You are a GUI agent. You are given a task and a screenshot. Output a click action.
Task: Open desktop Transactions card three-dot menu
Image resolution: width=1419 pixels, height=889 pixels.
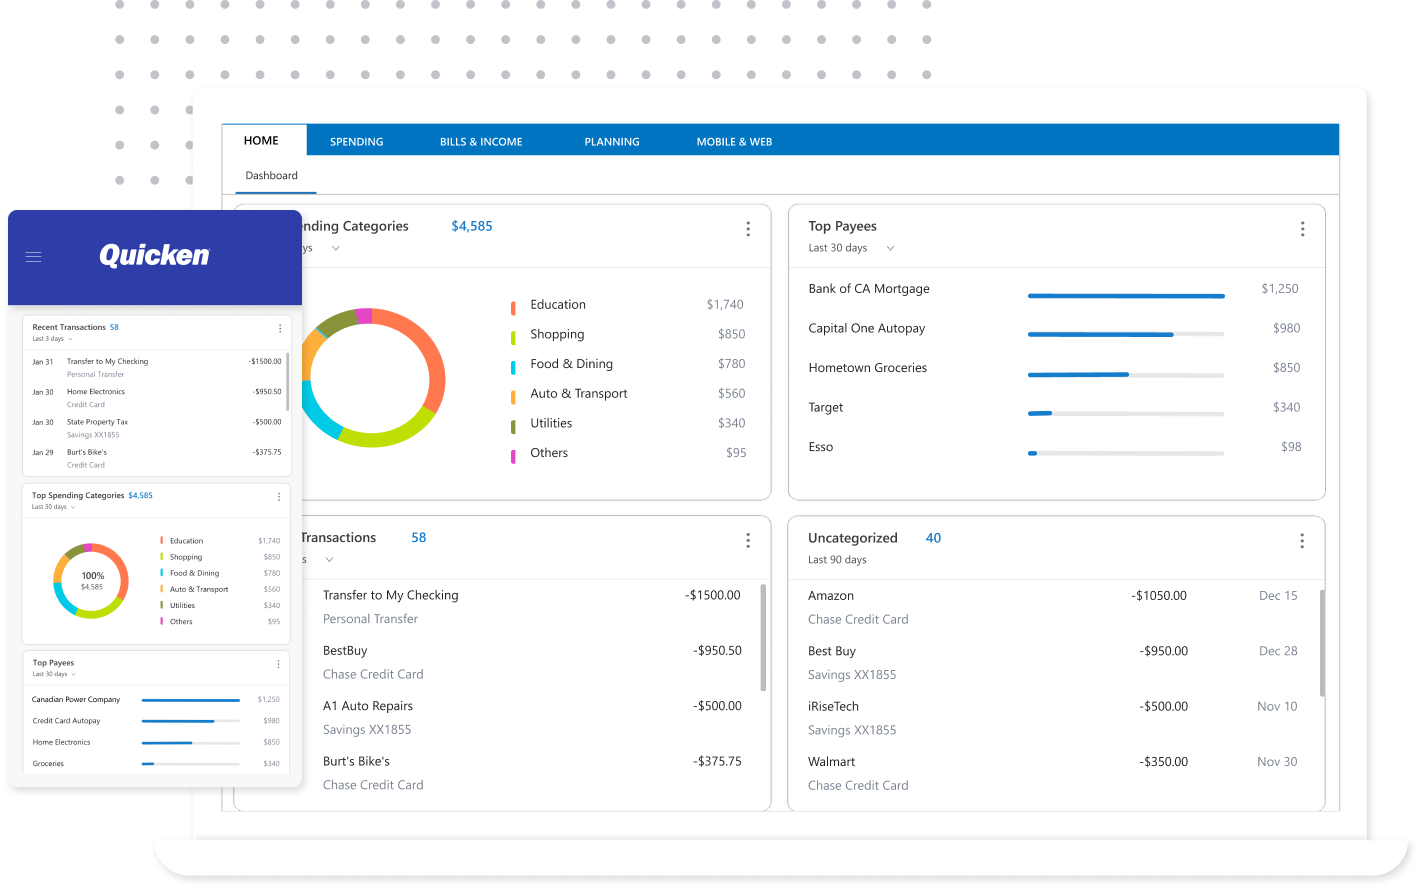pyautogui.click(x=747, y=540)
